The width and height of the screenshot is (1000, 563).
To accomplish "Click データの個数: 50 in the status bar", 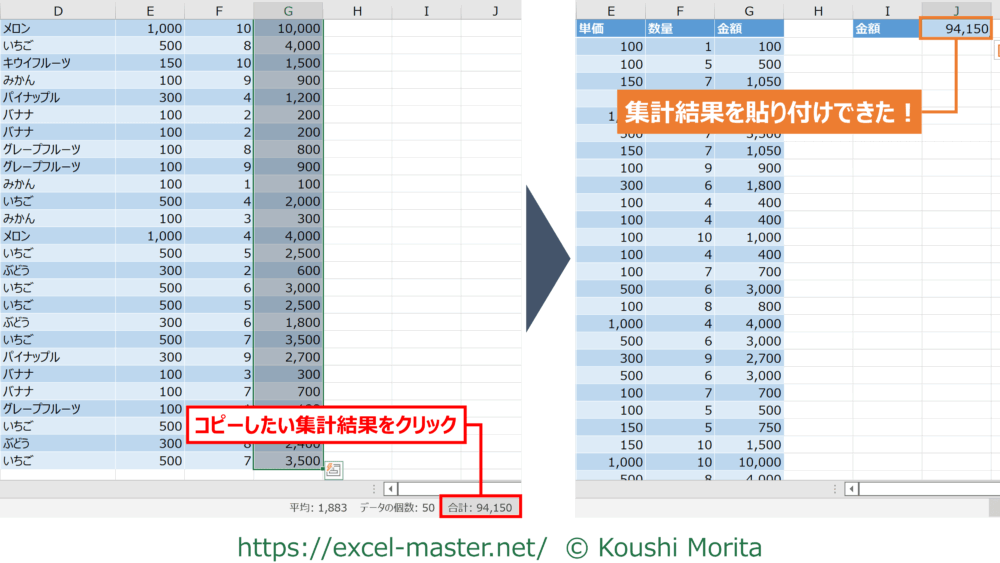I will tap(396, 508).
